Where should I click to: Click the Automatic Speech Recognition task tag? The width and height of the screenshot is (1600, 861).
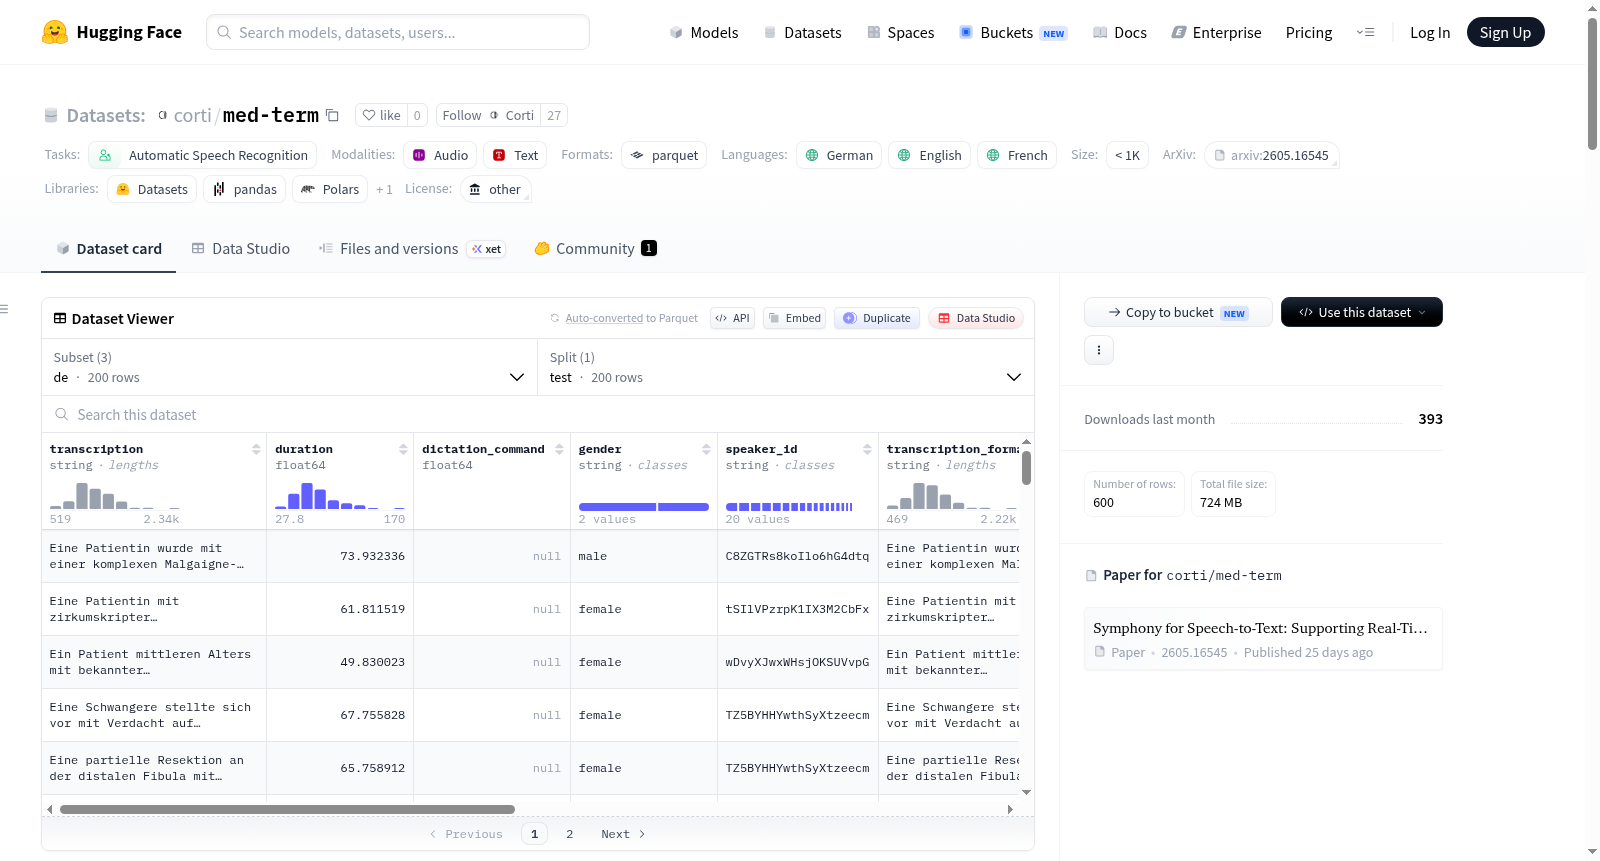(x=203, y=155)
